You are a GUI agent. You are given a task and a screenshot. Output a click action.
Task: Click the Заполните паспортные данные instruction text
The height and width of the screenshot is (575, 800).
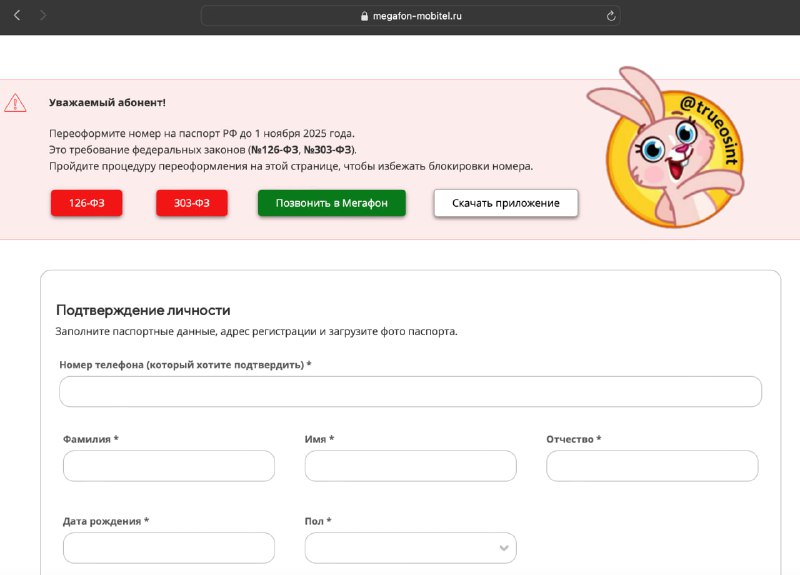(256, 332)
